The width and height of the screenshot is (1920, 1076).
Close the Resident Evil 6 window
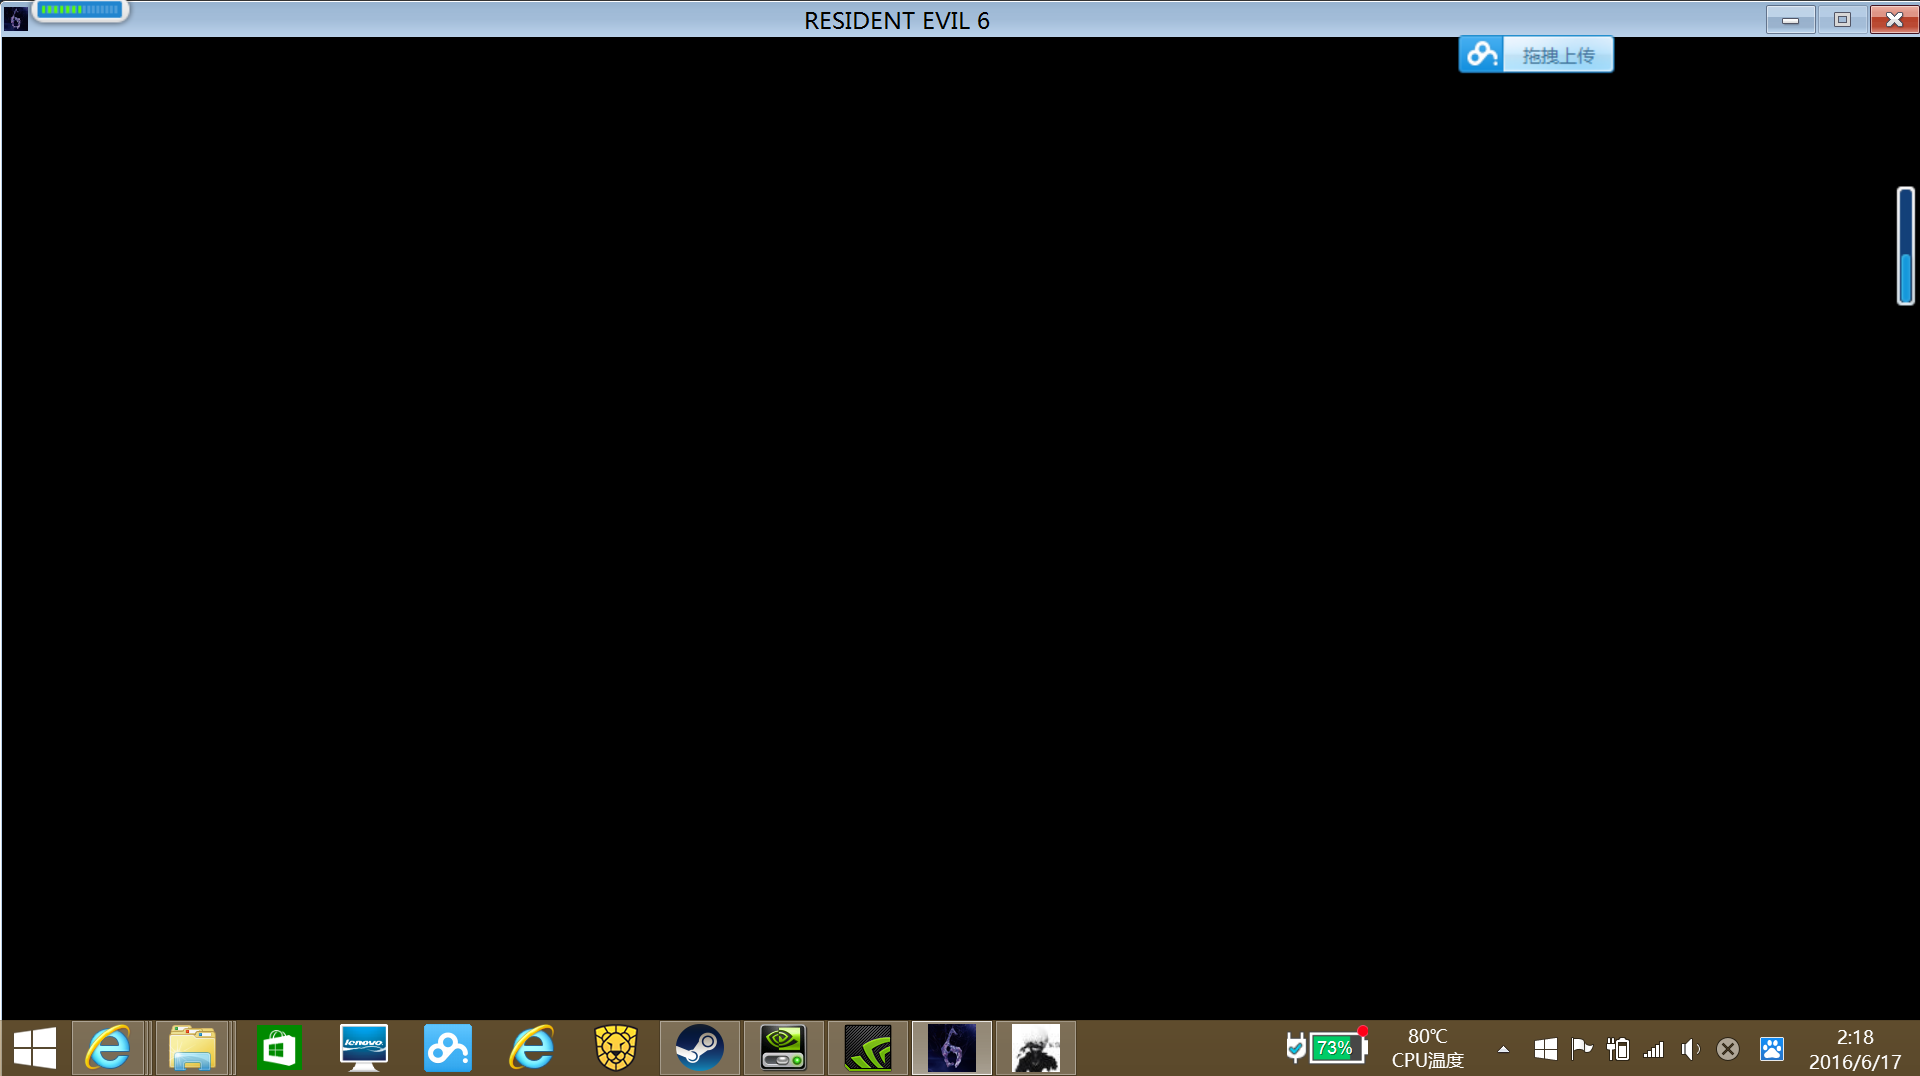pyautogui.click(x=1894, y=19)
